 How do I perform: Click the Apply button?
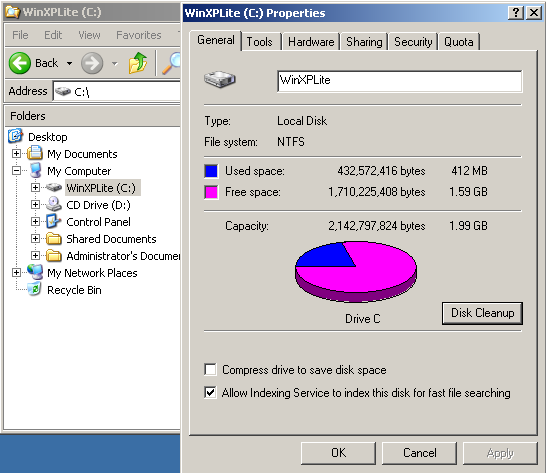point(500,453)
